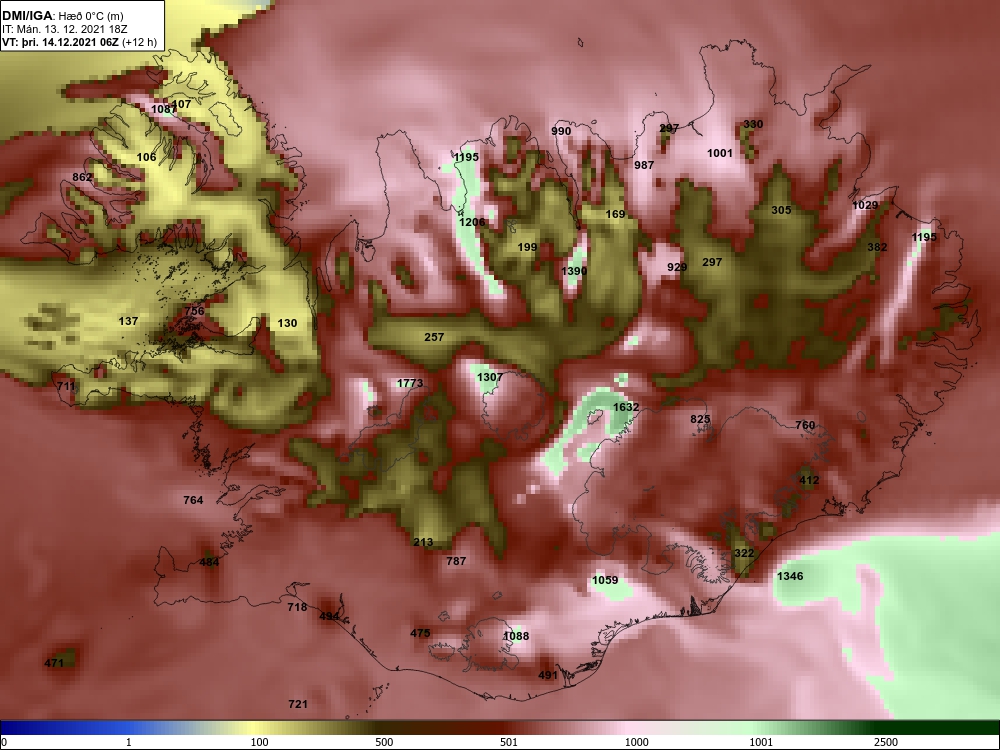The image size is (1000, 750).
Task: Click the map value 199
Action: 527,247
